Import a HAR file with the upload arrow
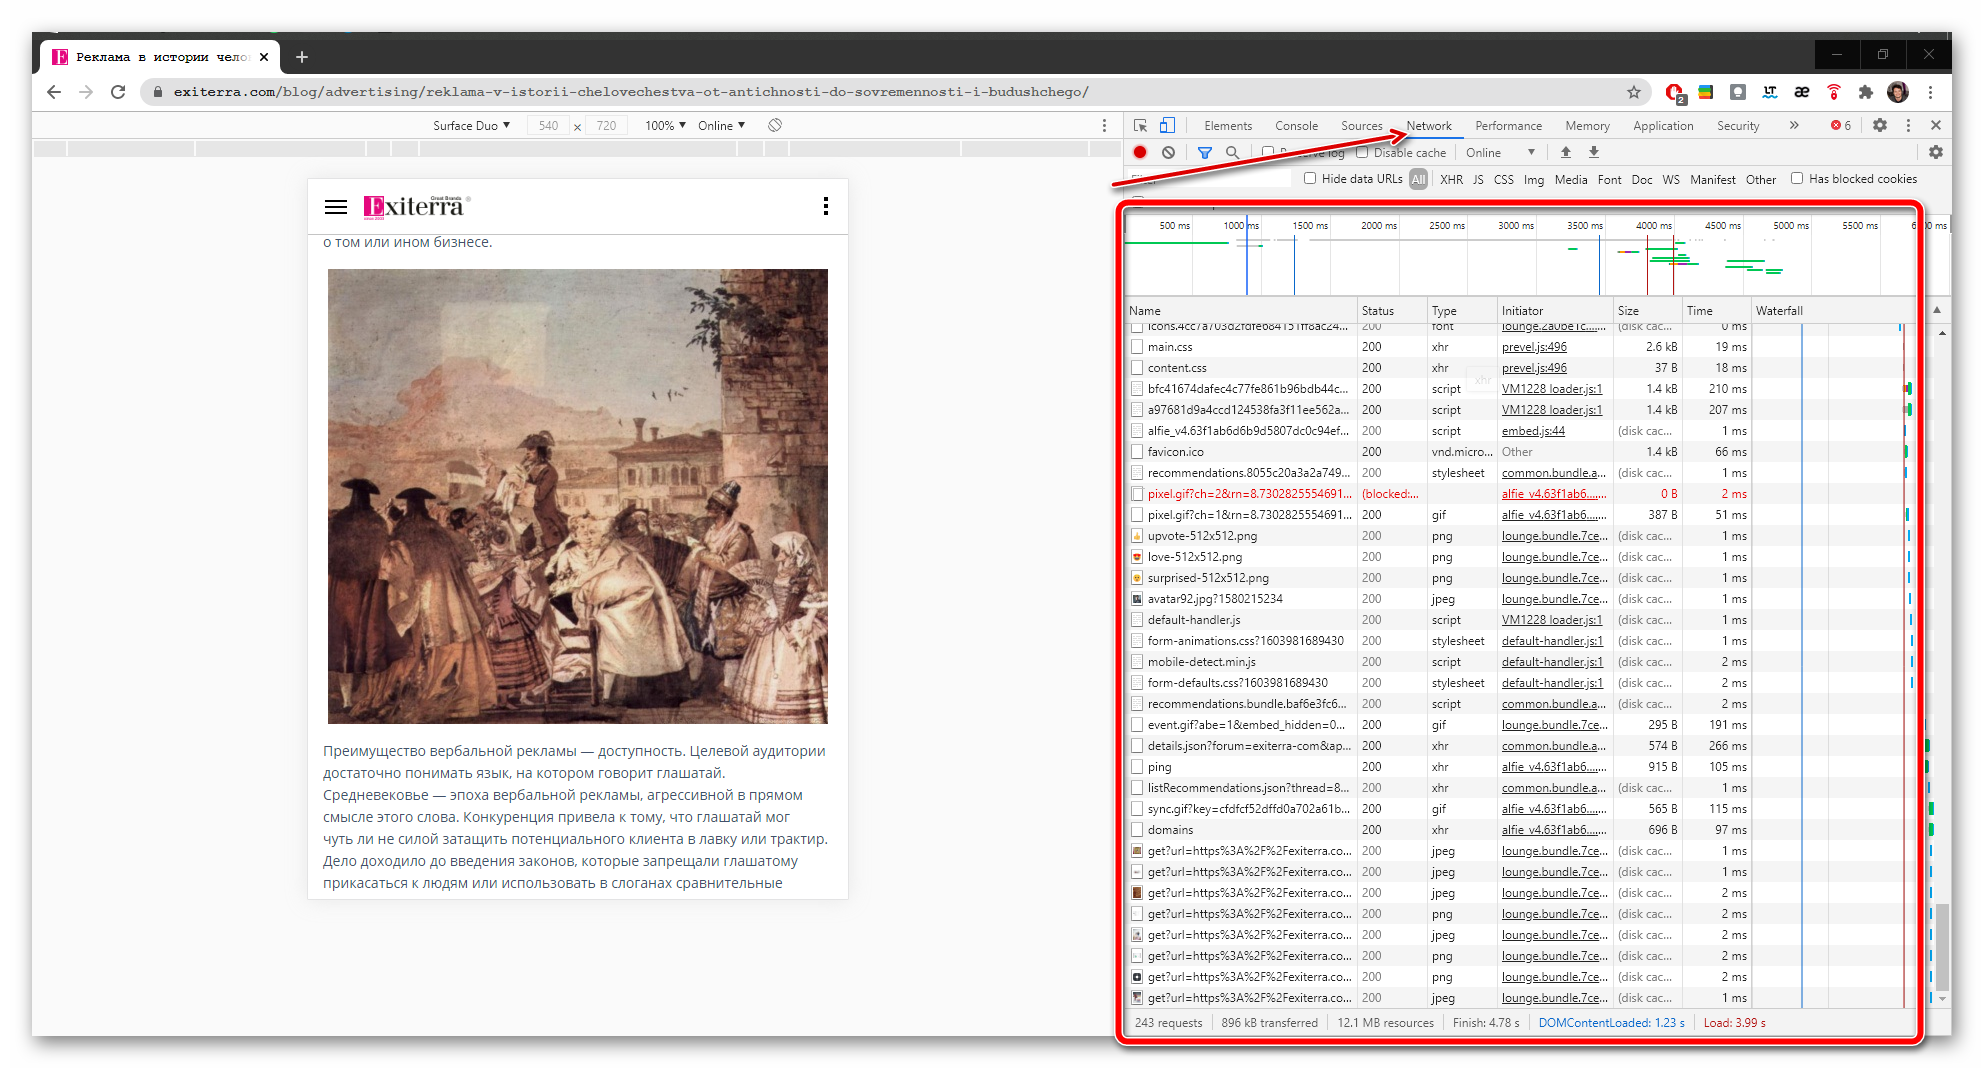Viewport: 1984px width, 1068px height. tap(1566, 152)
